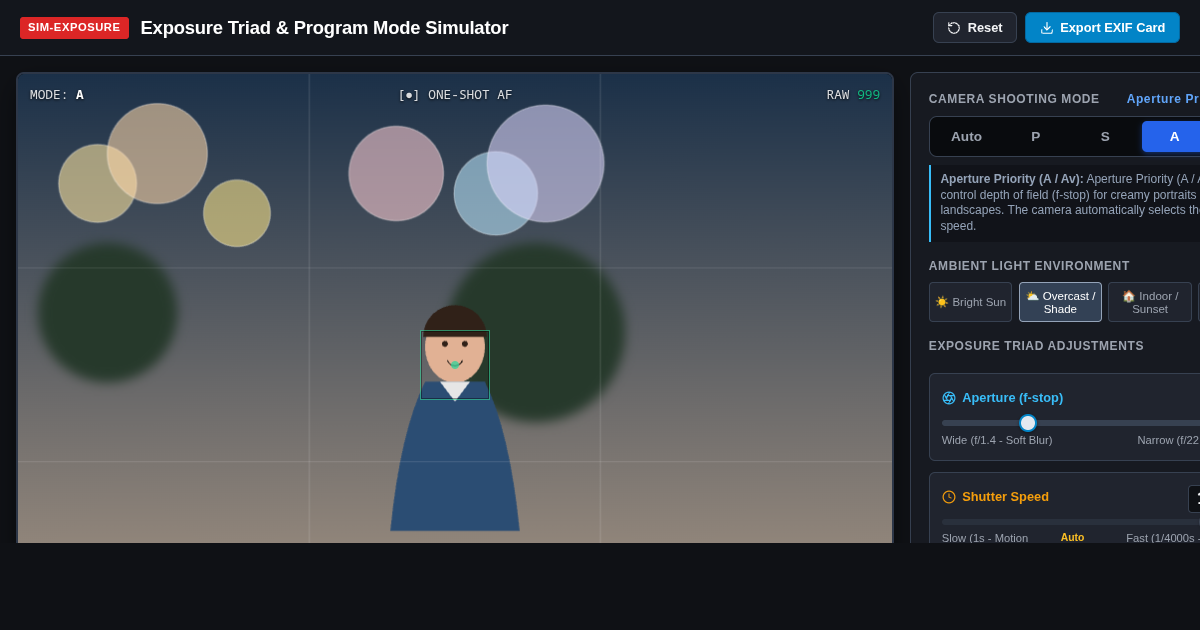The width and height of the screenshot is (1200, 630).
Task: Click the download icon on Export button
Action: coord(1047,28)
